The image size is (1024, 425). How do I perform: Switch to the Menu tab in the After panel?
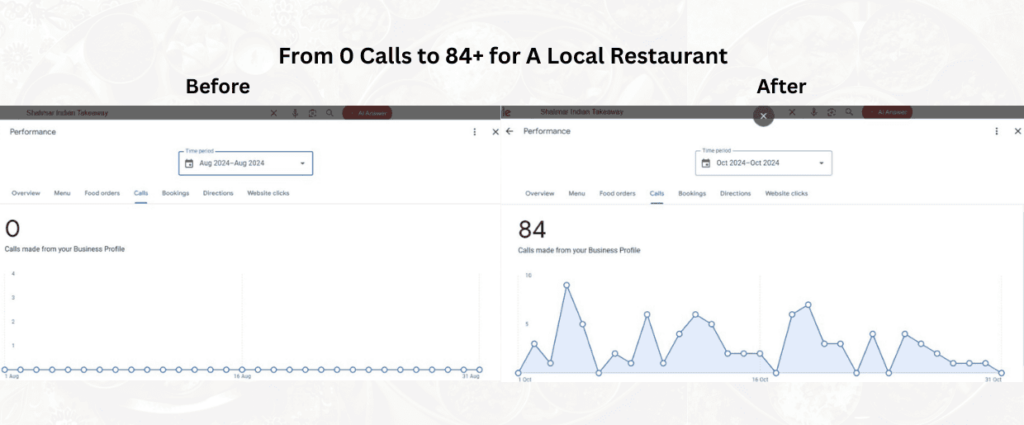(x=577, y=193)
